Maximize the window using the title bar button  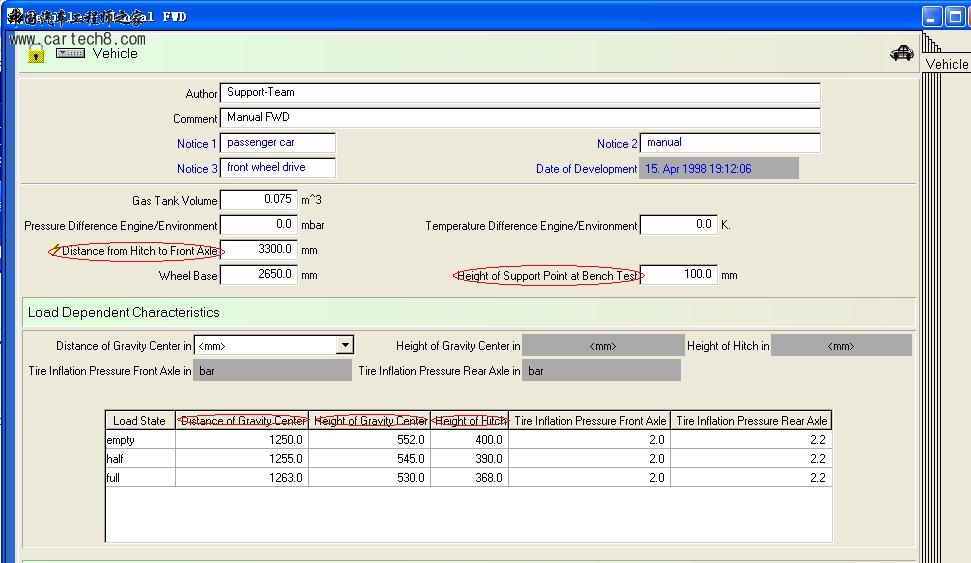(954, 16)
